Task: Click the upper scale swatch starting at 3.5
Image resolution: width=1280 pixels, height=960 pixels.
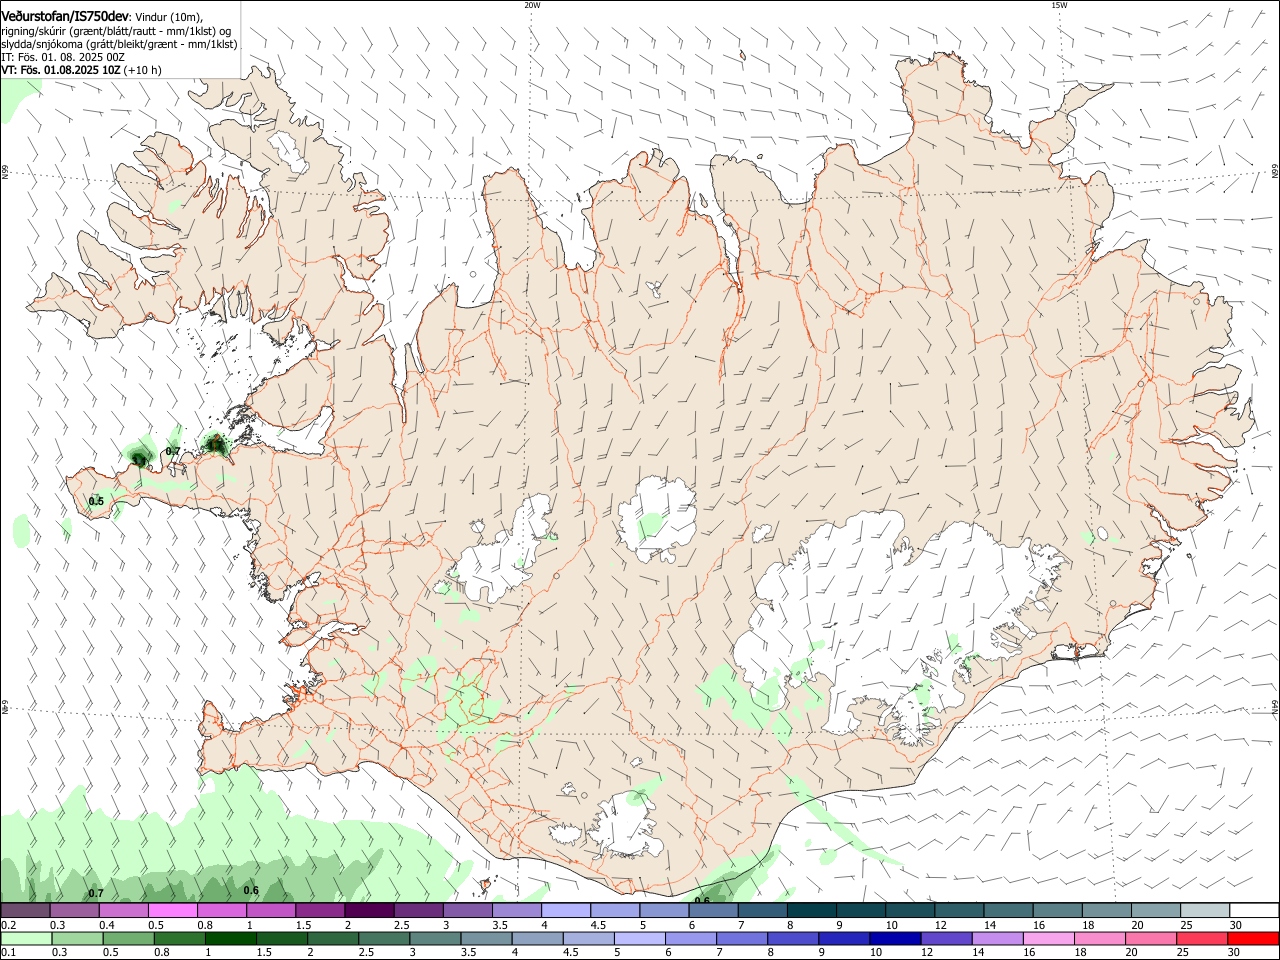Action: (517, 911)
